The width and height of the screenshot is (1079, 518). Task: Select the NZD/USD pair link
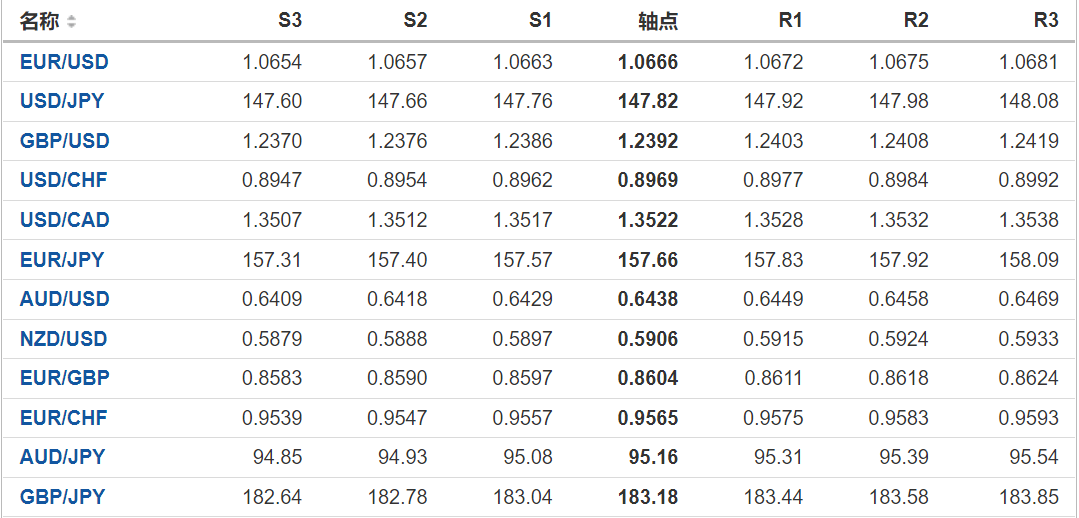63,339
